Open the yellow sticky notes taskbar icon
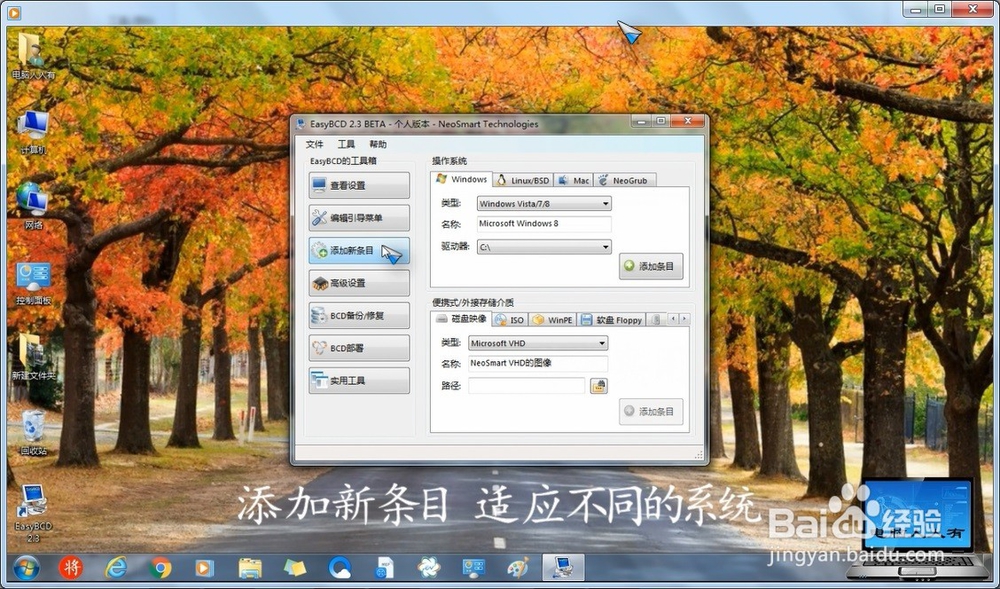Viewport: 1000px width, 589px height. coord(295,567)
